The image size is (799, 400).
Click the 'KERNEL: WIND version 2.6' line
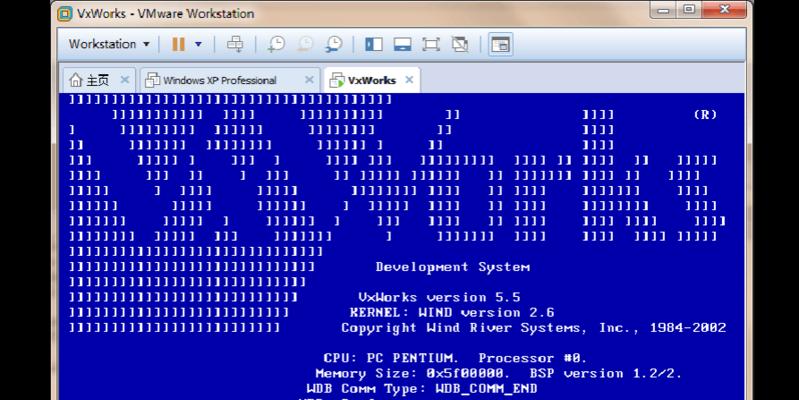[x=452, y=312]
